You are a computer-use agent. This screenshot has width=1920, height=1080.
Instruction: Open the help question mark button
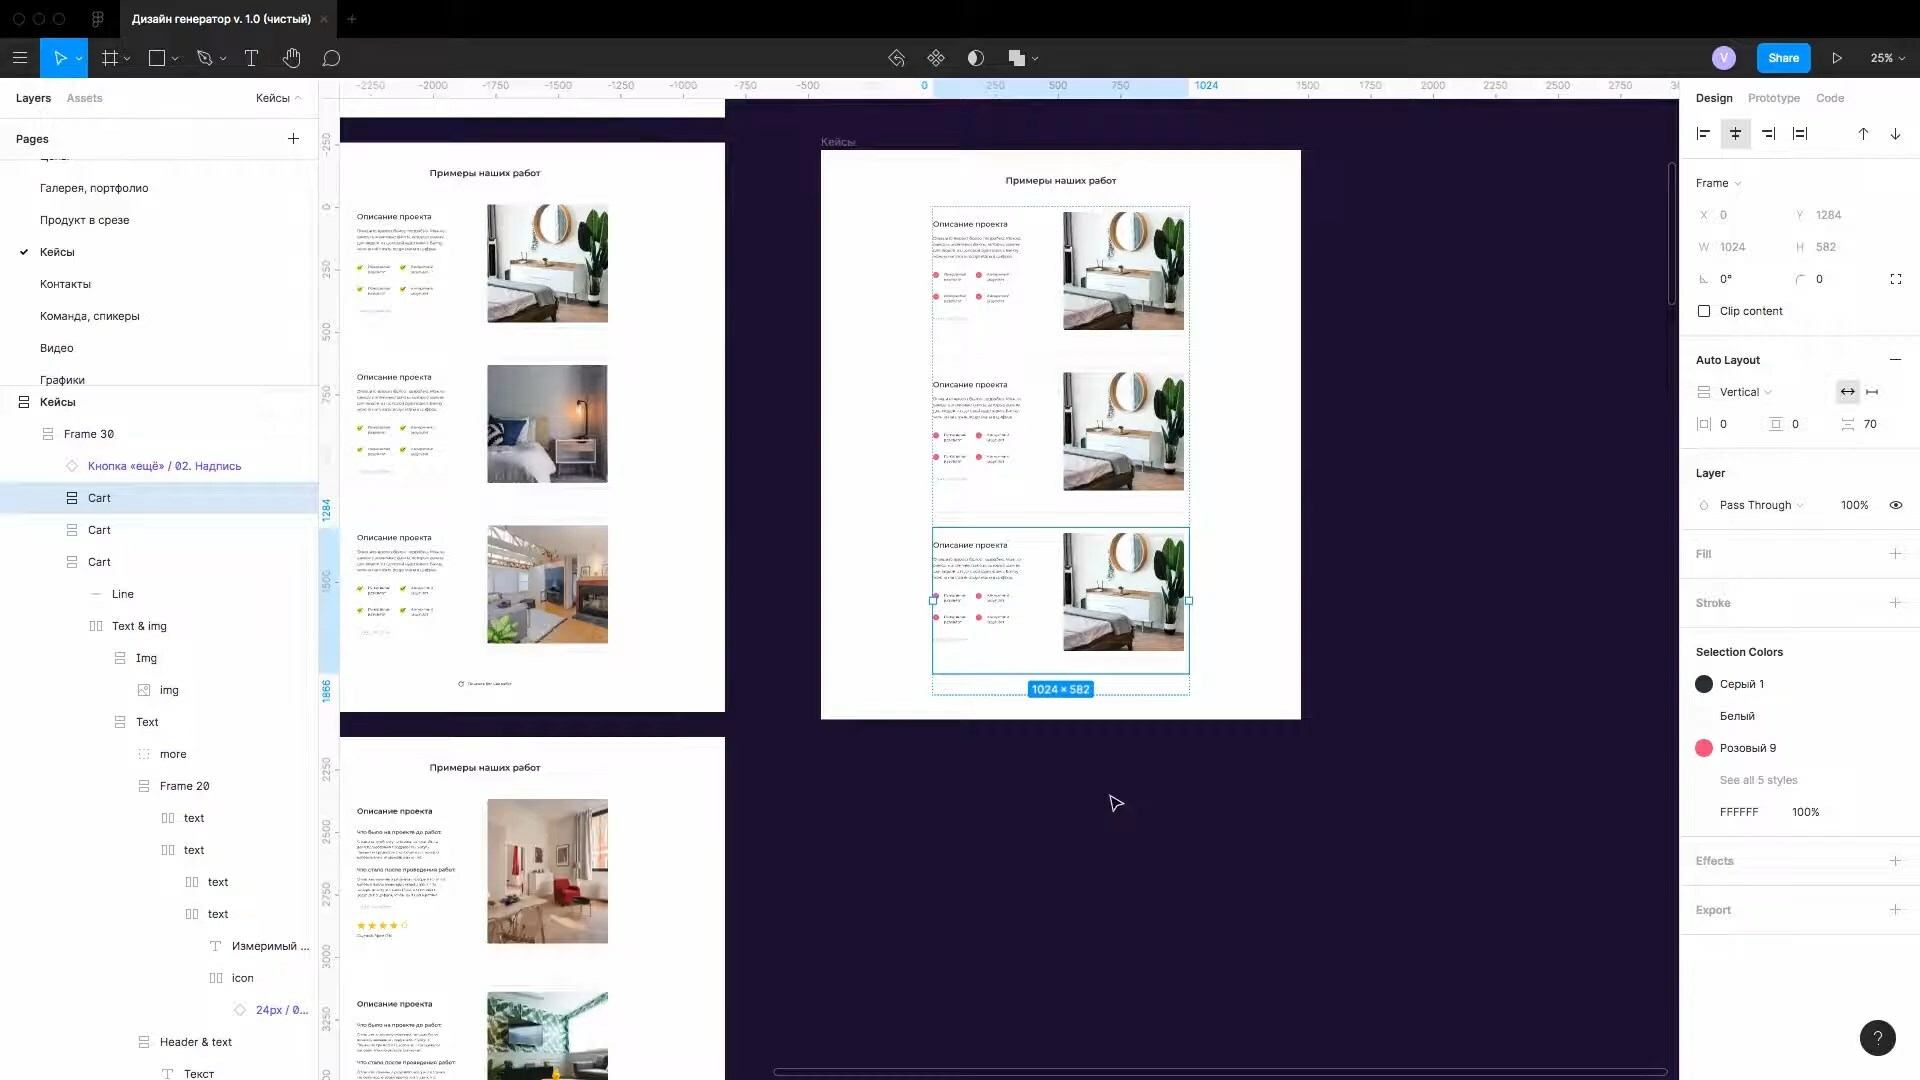[x=1877, y=1038]
